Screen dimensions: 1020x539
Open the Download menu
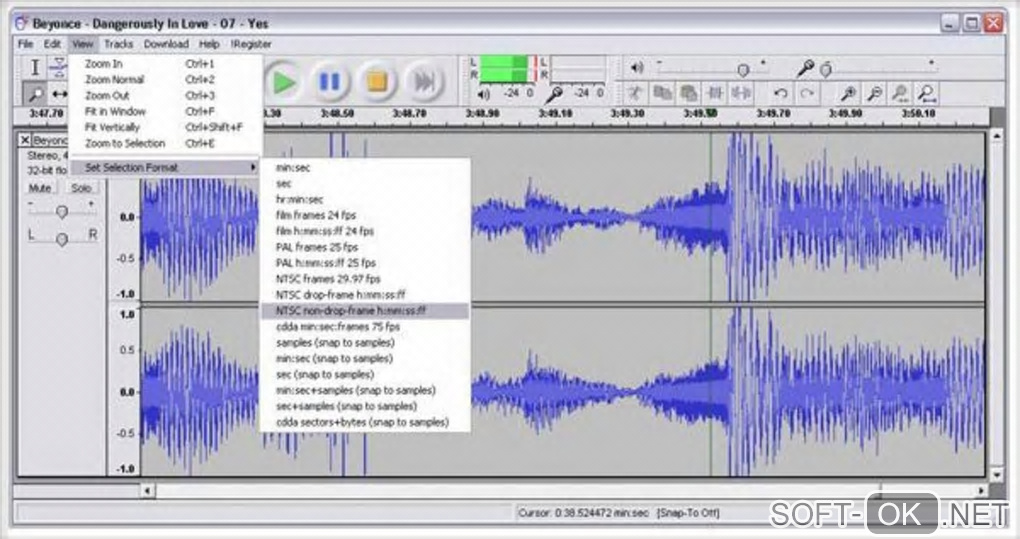click(166, 44)
